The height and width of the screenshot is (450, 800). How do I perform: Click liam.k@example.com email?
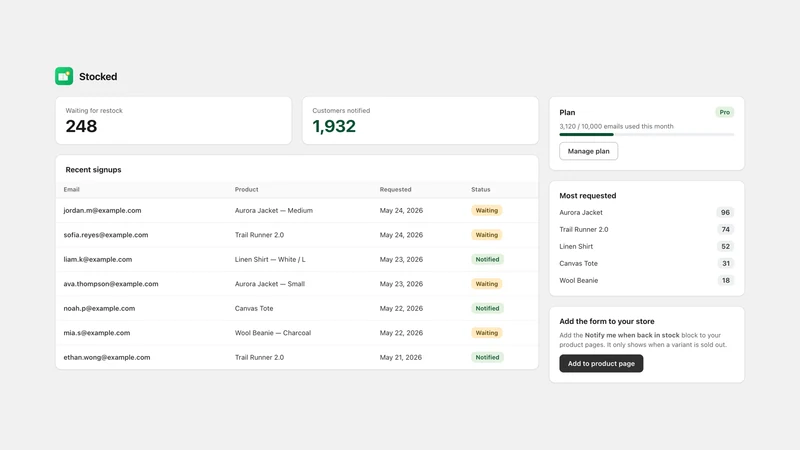[97, 259]
